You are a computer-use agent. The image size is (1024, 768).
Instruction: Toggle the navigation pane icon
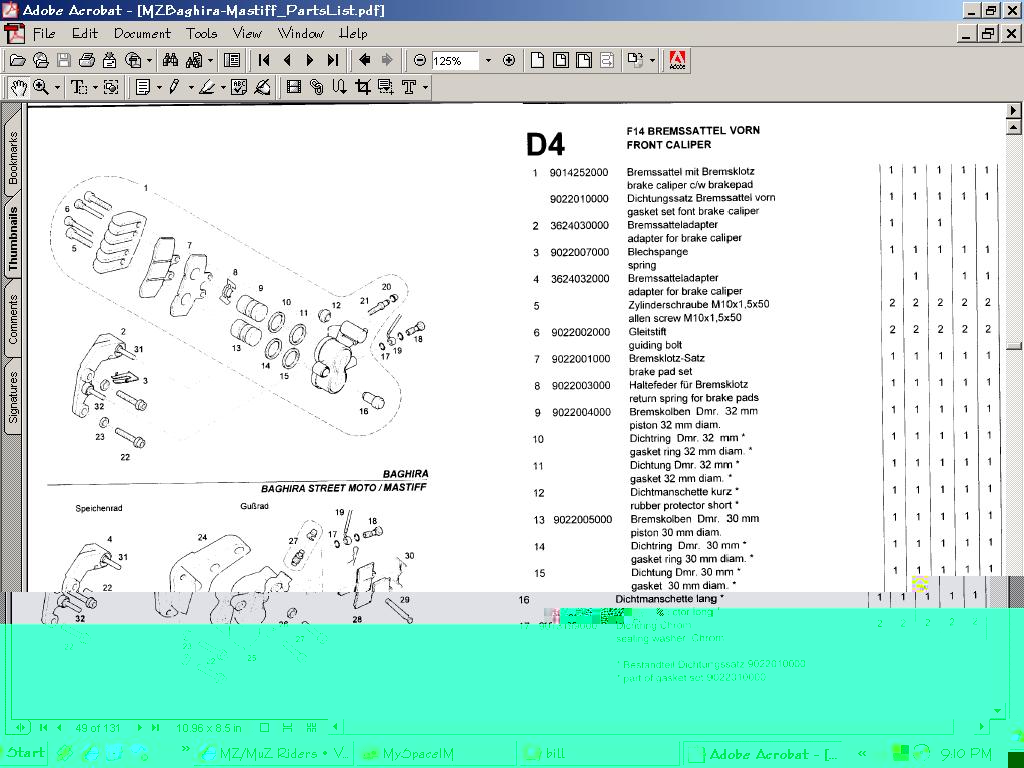coord(232,61)
